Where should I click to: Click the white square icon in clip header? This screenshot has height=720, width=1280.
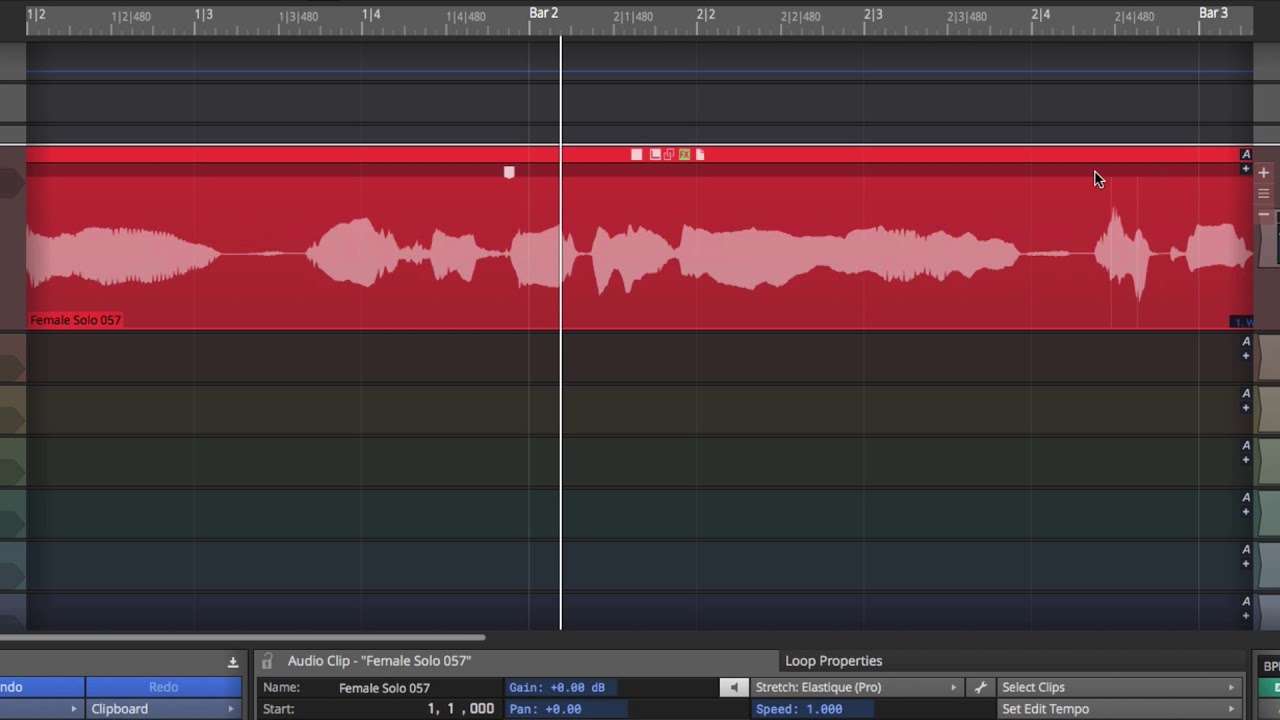point(637,154)
